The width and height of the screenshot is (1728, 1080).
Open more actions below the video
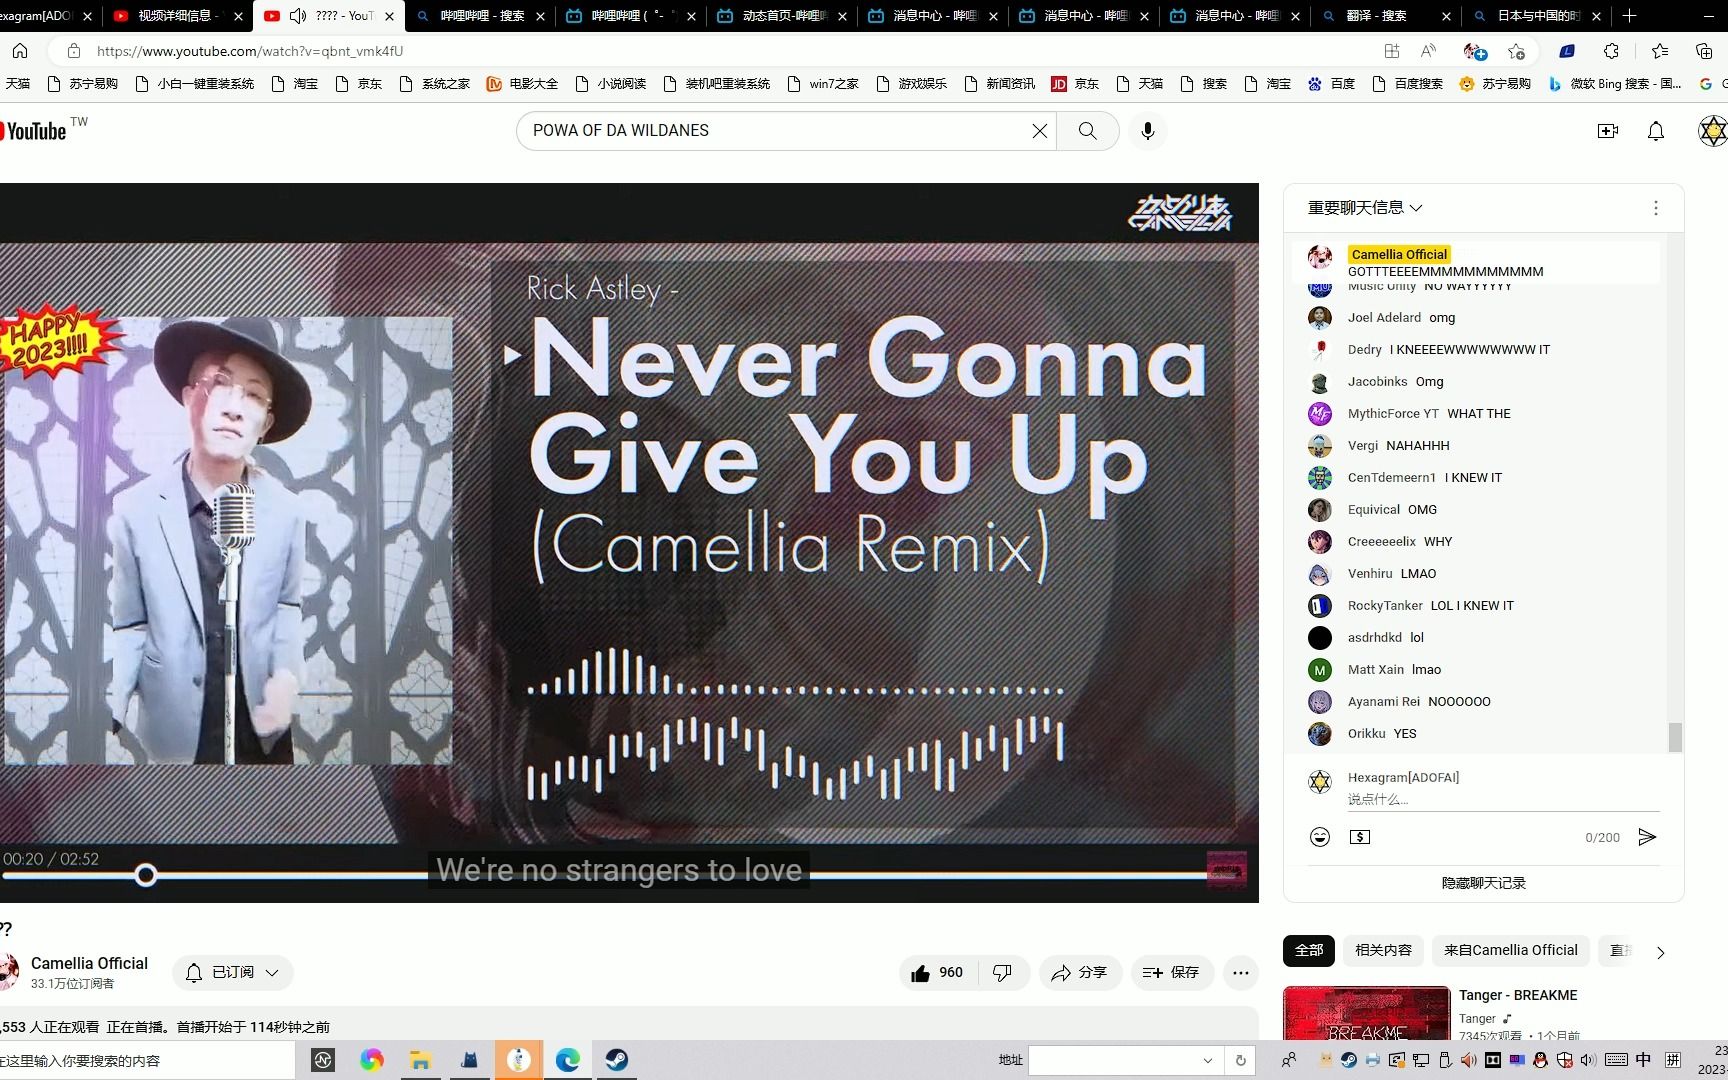[1241, 972]
